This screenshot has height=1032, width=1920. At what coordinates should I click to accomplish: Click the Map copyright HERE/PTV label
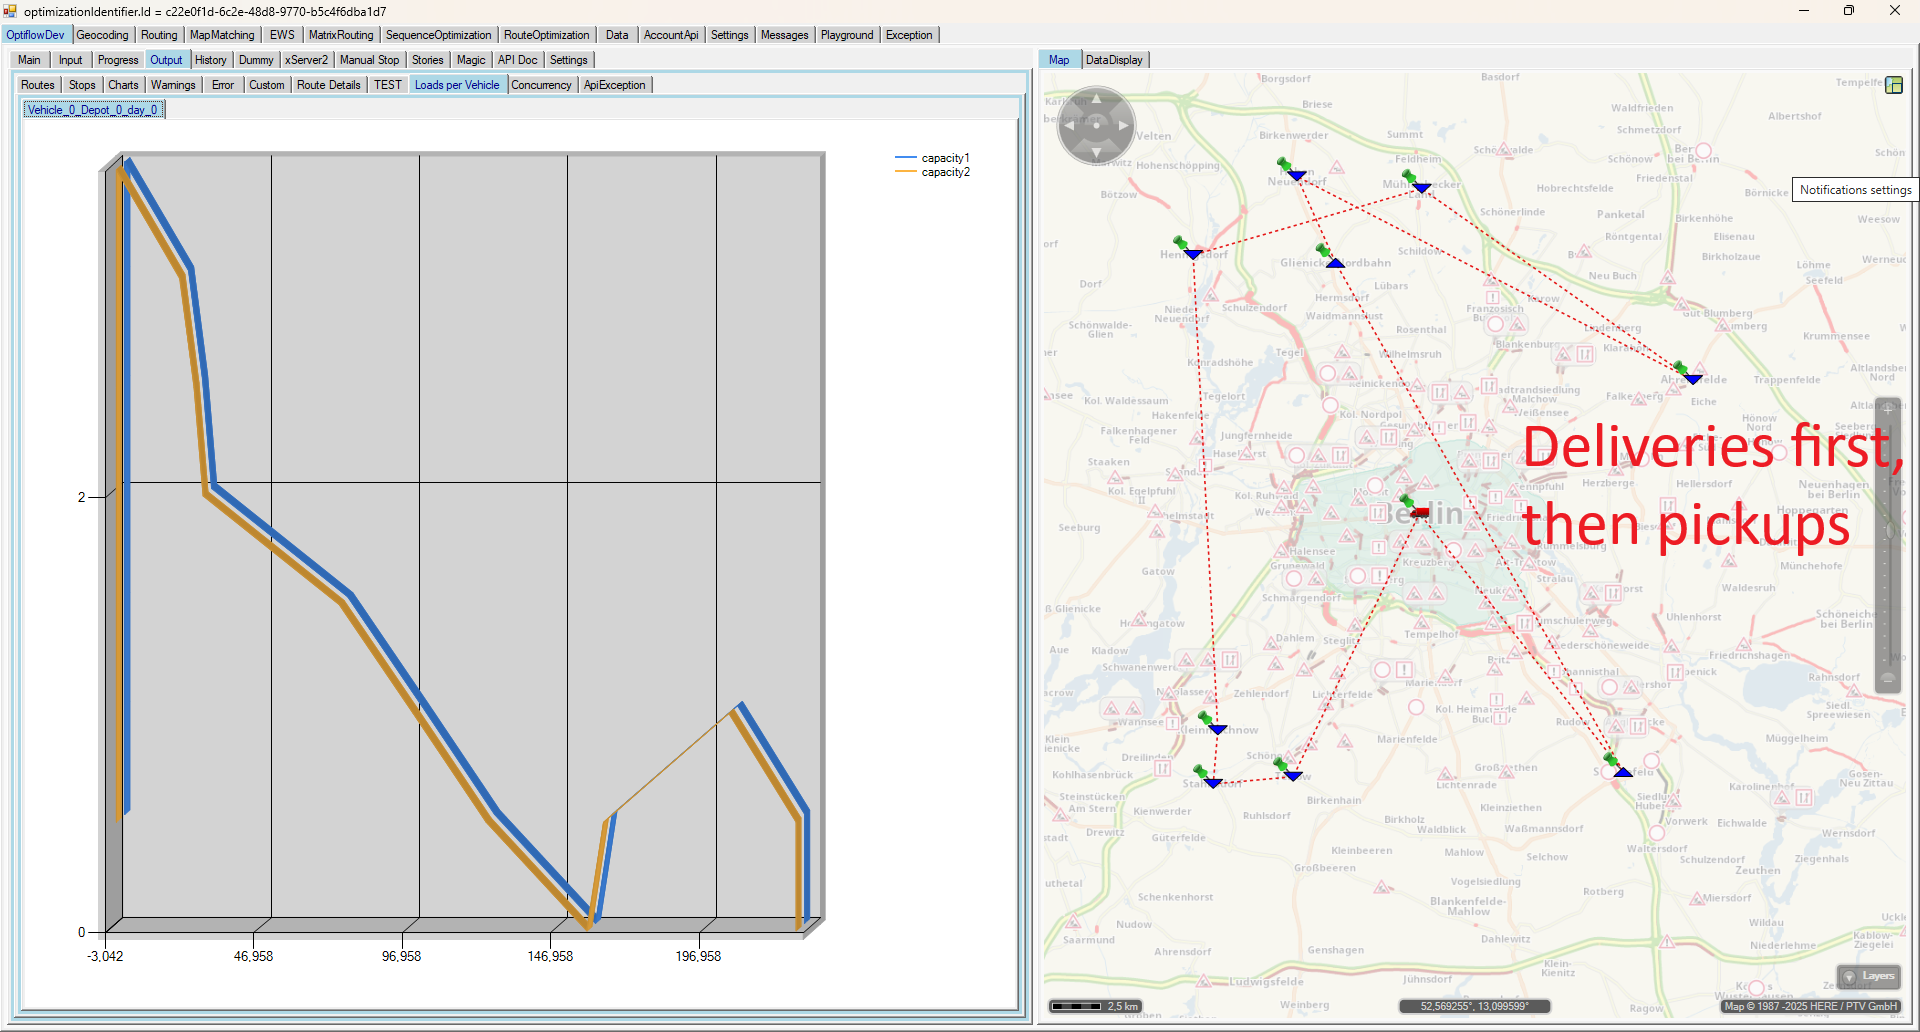(1810, 1006)
